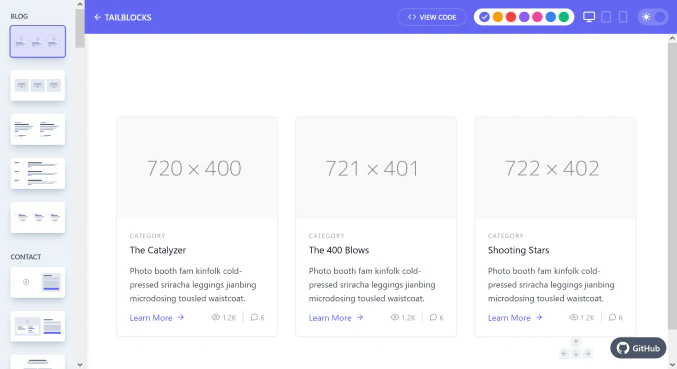
Task: Click the BLOG section heading in sidebar
Action: tap(19, 16)
